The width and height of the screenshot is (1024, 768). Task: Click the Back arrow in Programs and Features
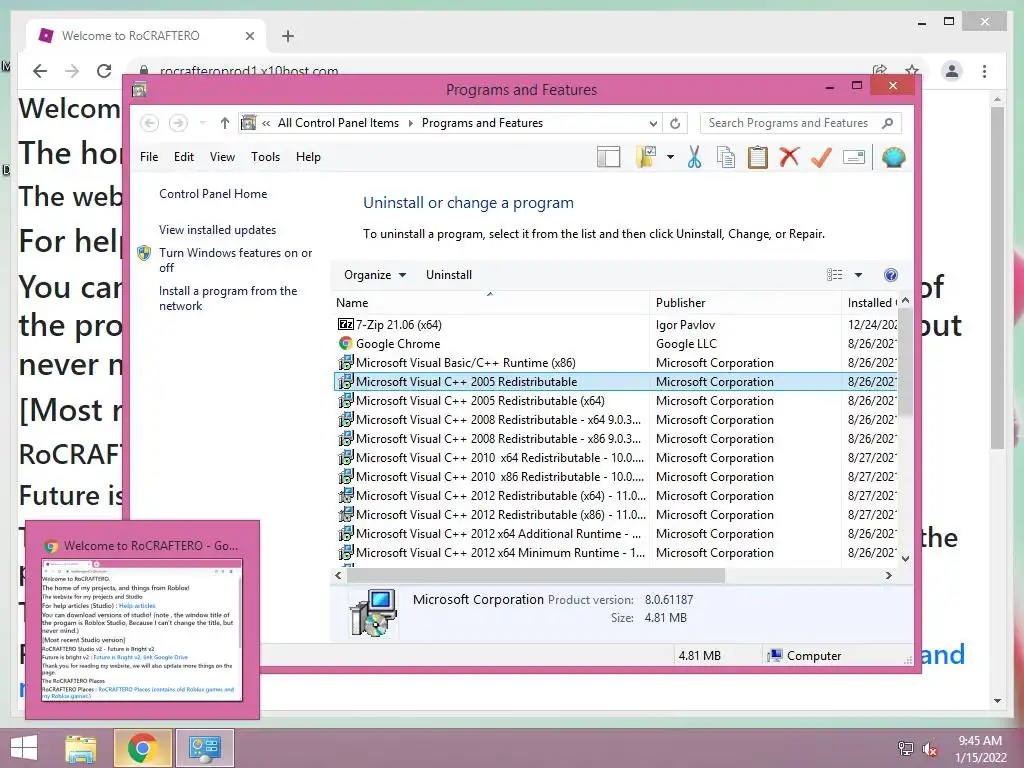pyautogui.click(x=150, y=123)
